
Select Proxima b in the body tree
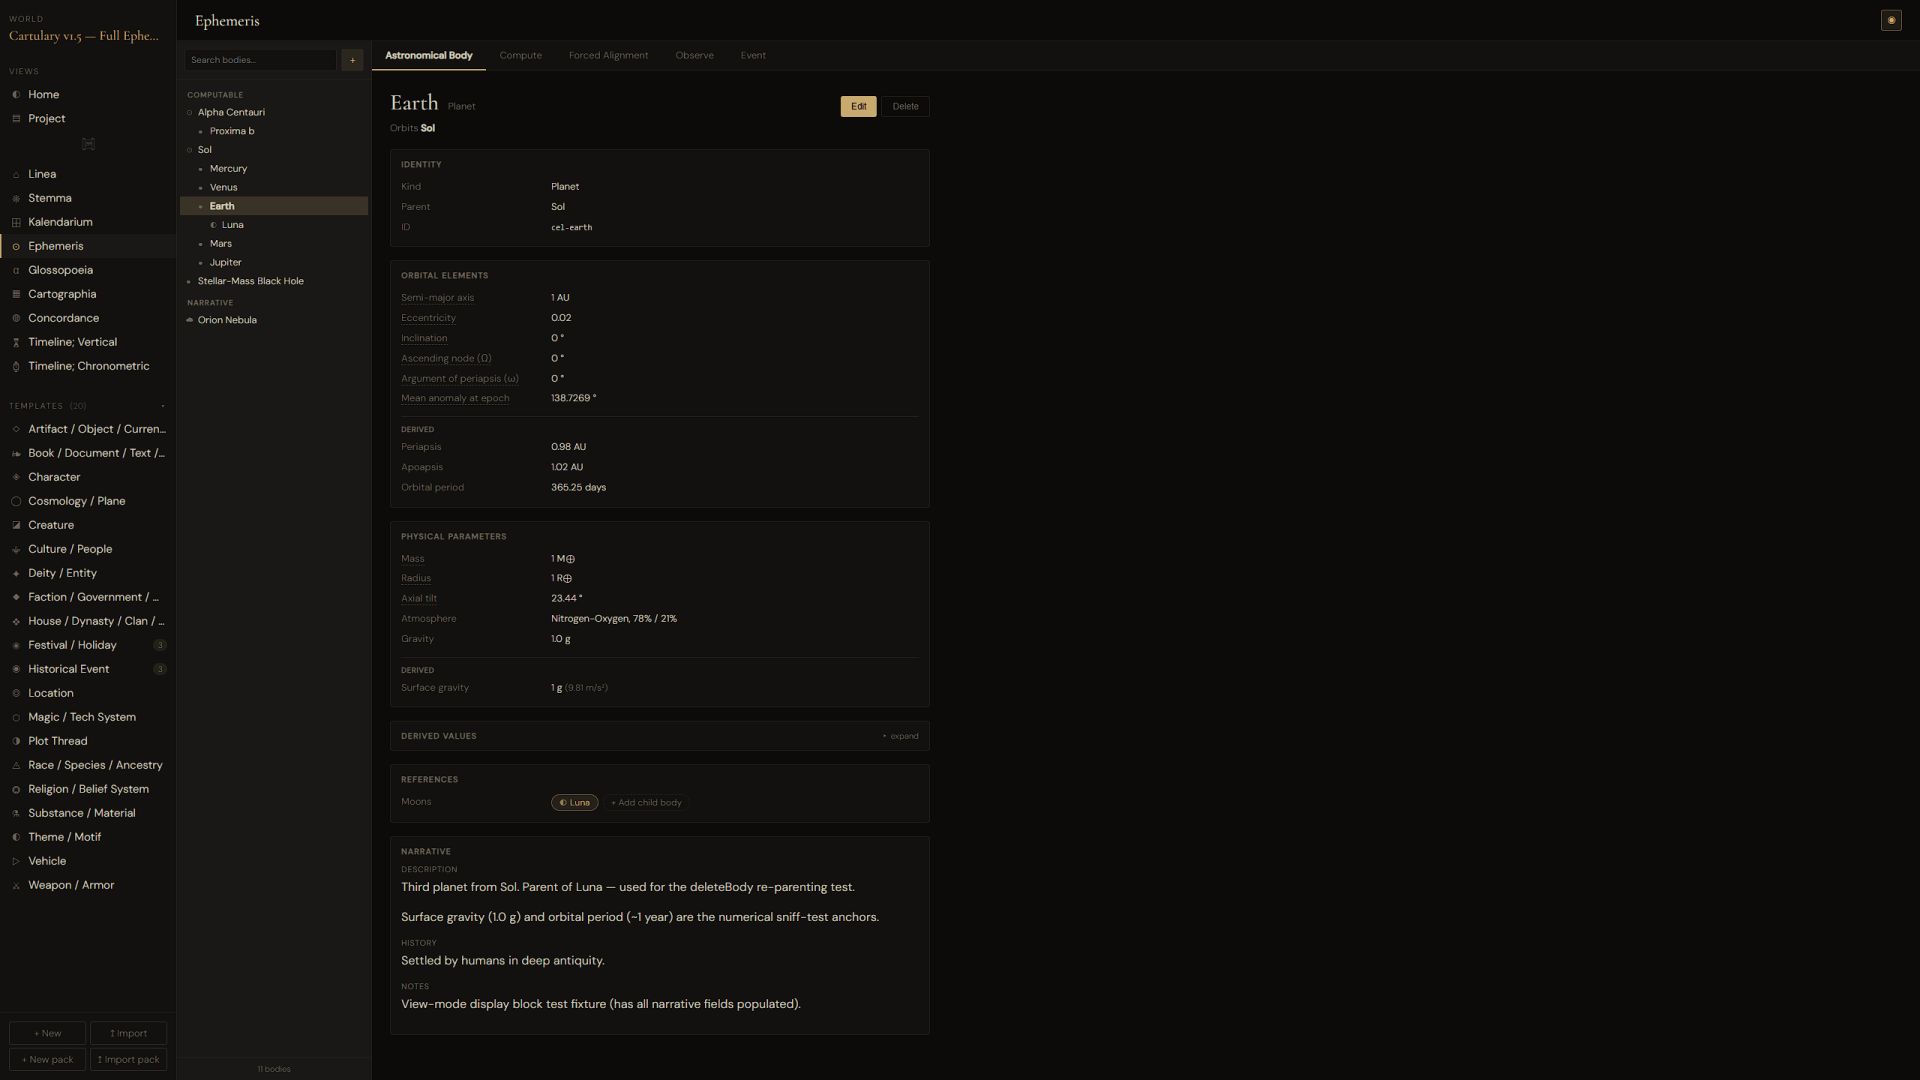click(x=274, y=132)
